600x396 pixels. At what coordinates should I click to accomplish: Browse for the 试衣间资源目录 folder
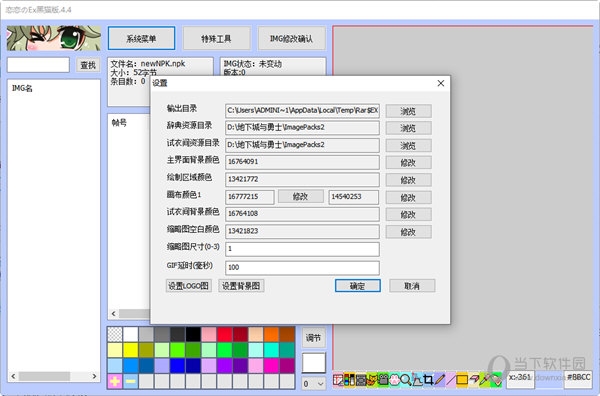408,145
